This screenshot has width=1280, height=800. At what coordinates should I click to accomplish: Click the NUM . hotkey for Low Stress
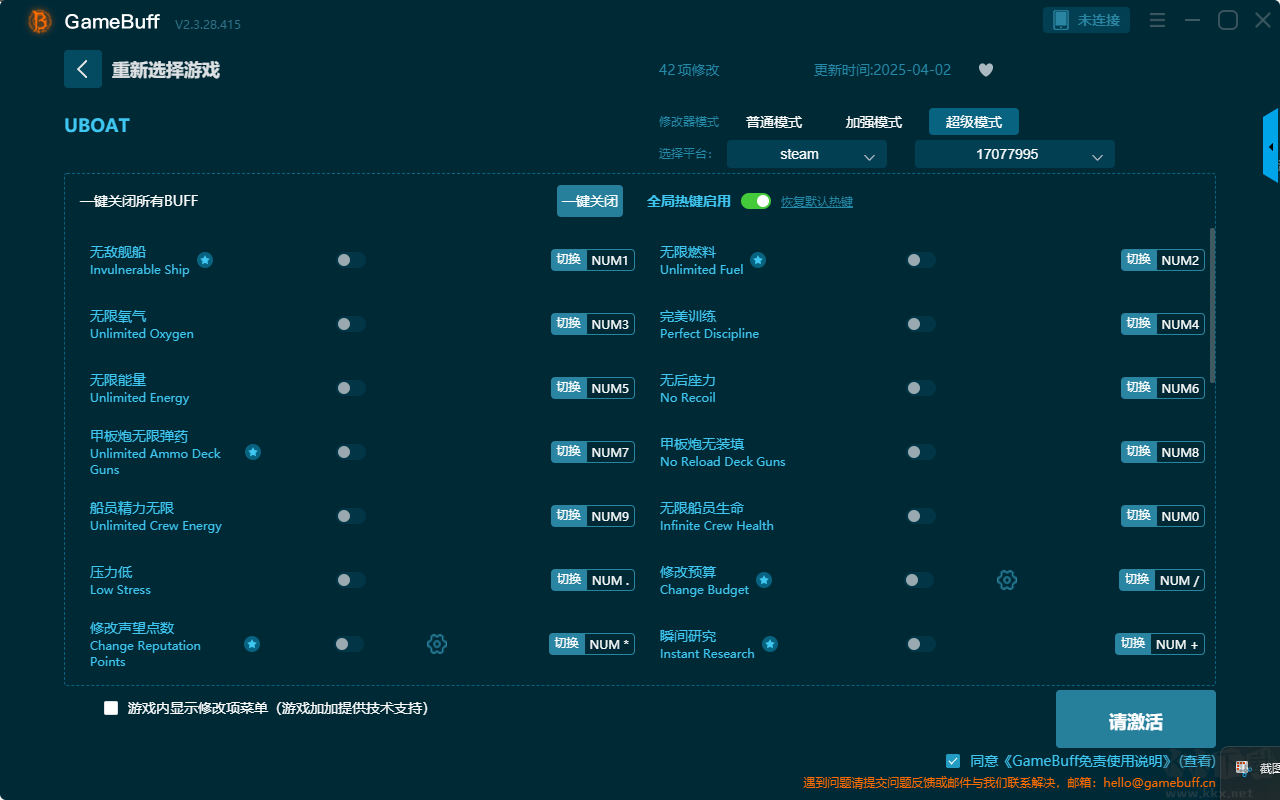click(593, 580)
